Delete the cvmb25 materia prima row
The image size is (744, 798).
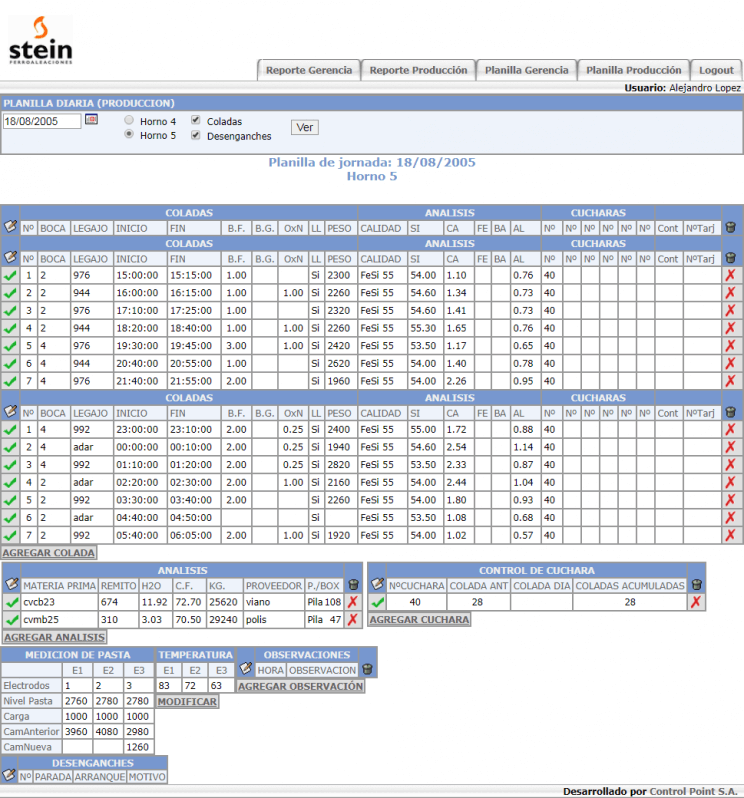(x=353, y=619)
